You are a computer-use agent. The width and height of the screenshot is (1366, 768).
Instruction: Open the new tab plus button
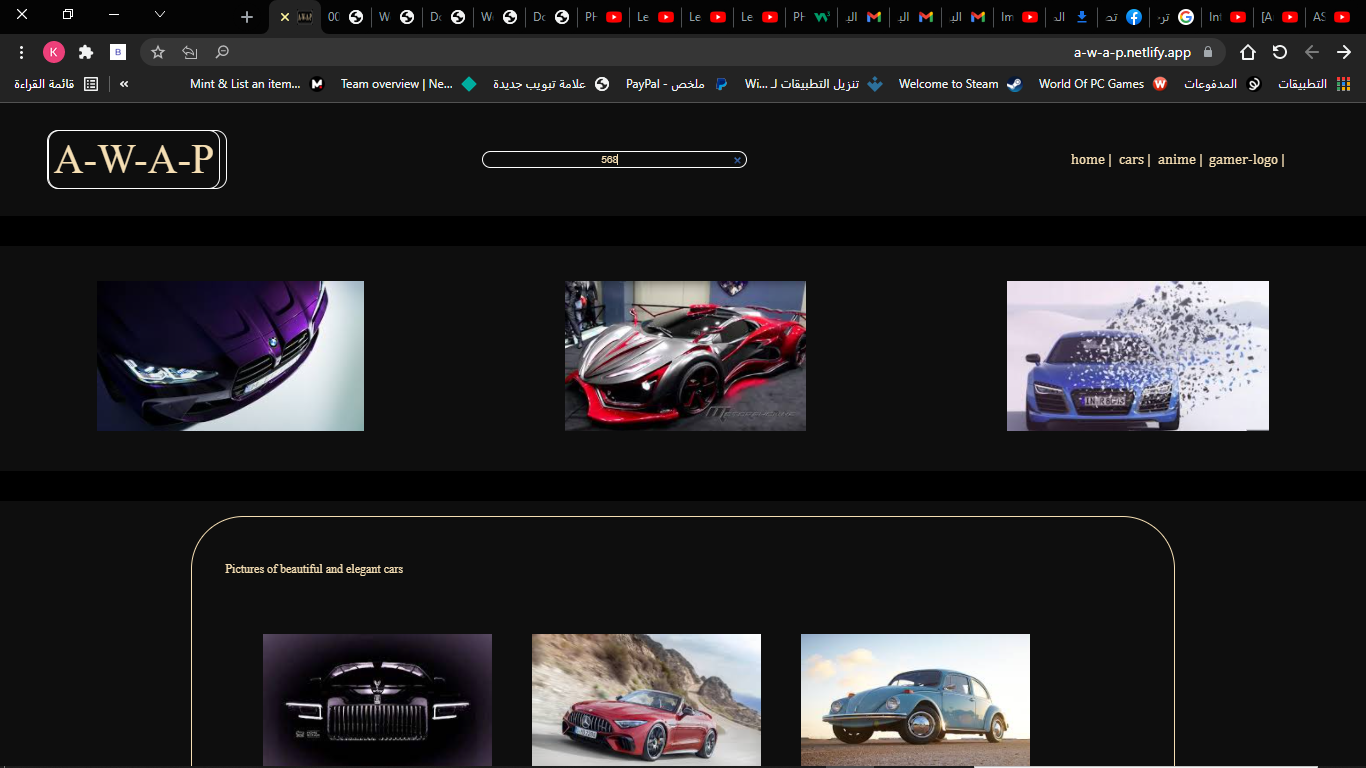[x=247, y=17]
